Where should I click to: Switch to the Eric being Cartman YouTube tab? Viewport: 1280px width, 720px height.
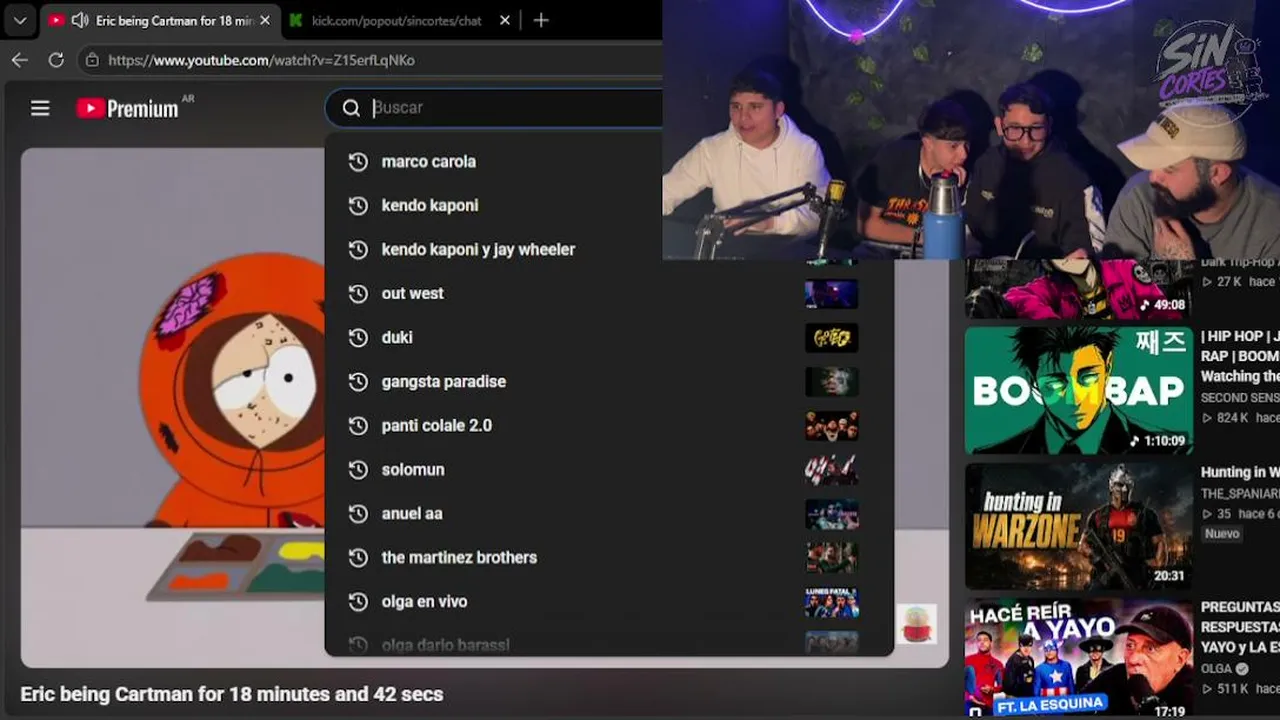[x=159, y=20]
